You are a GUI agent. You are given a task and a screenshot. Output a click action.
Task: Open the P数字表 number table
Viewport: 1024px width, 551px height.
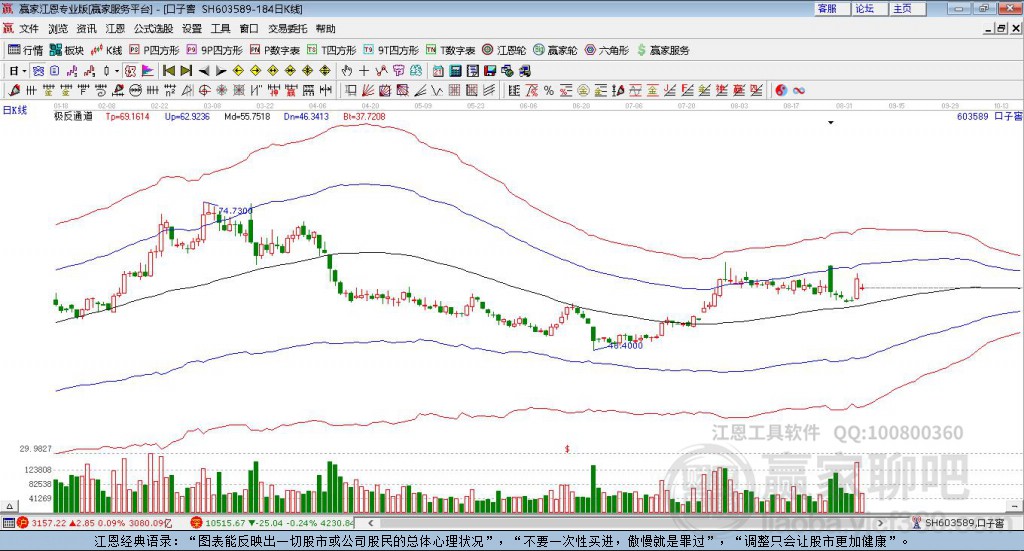click(x=274, y=50)
